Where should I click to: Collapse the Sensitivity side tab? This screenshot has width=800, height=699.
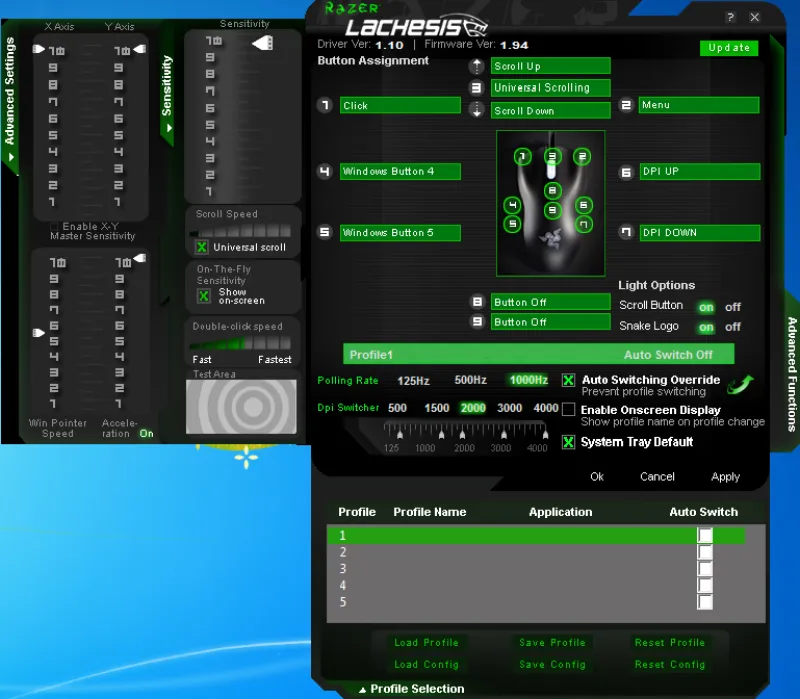click(167, 93)
